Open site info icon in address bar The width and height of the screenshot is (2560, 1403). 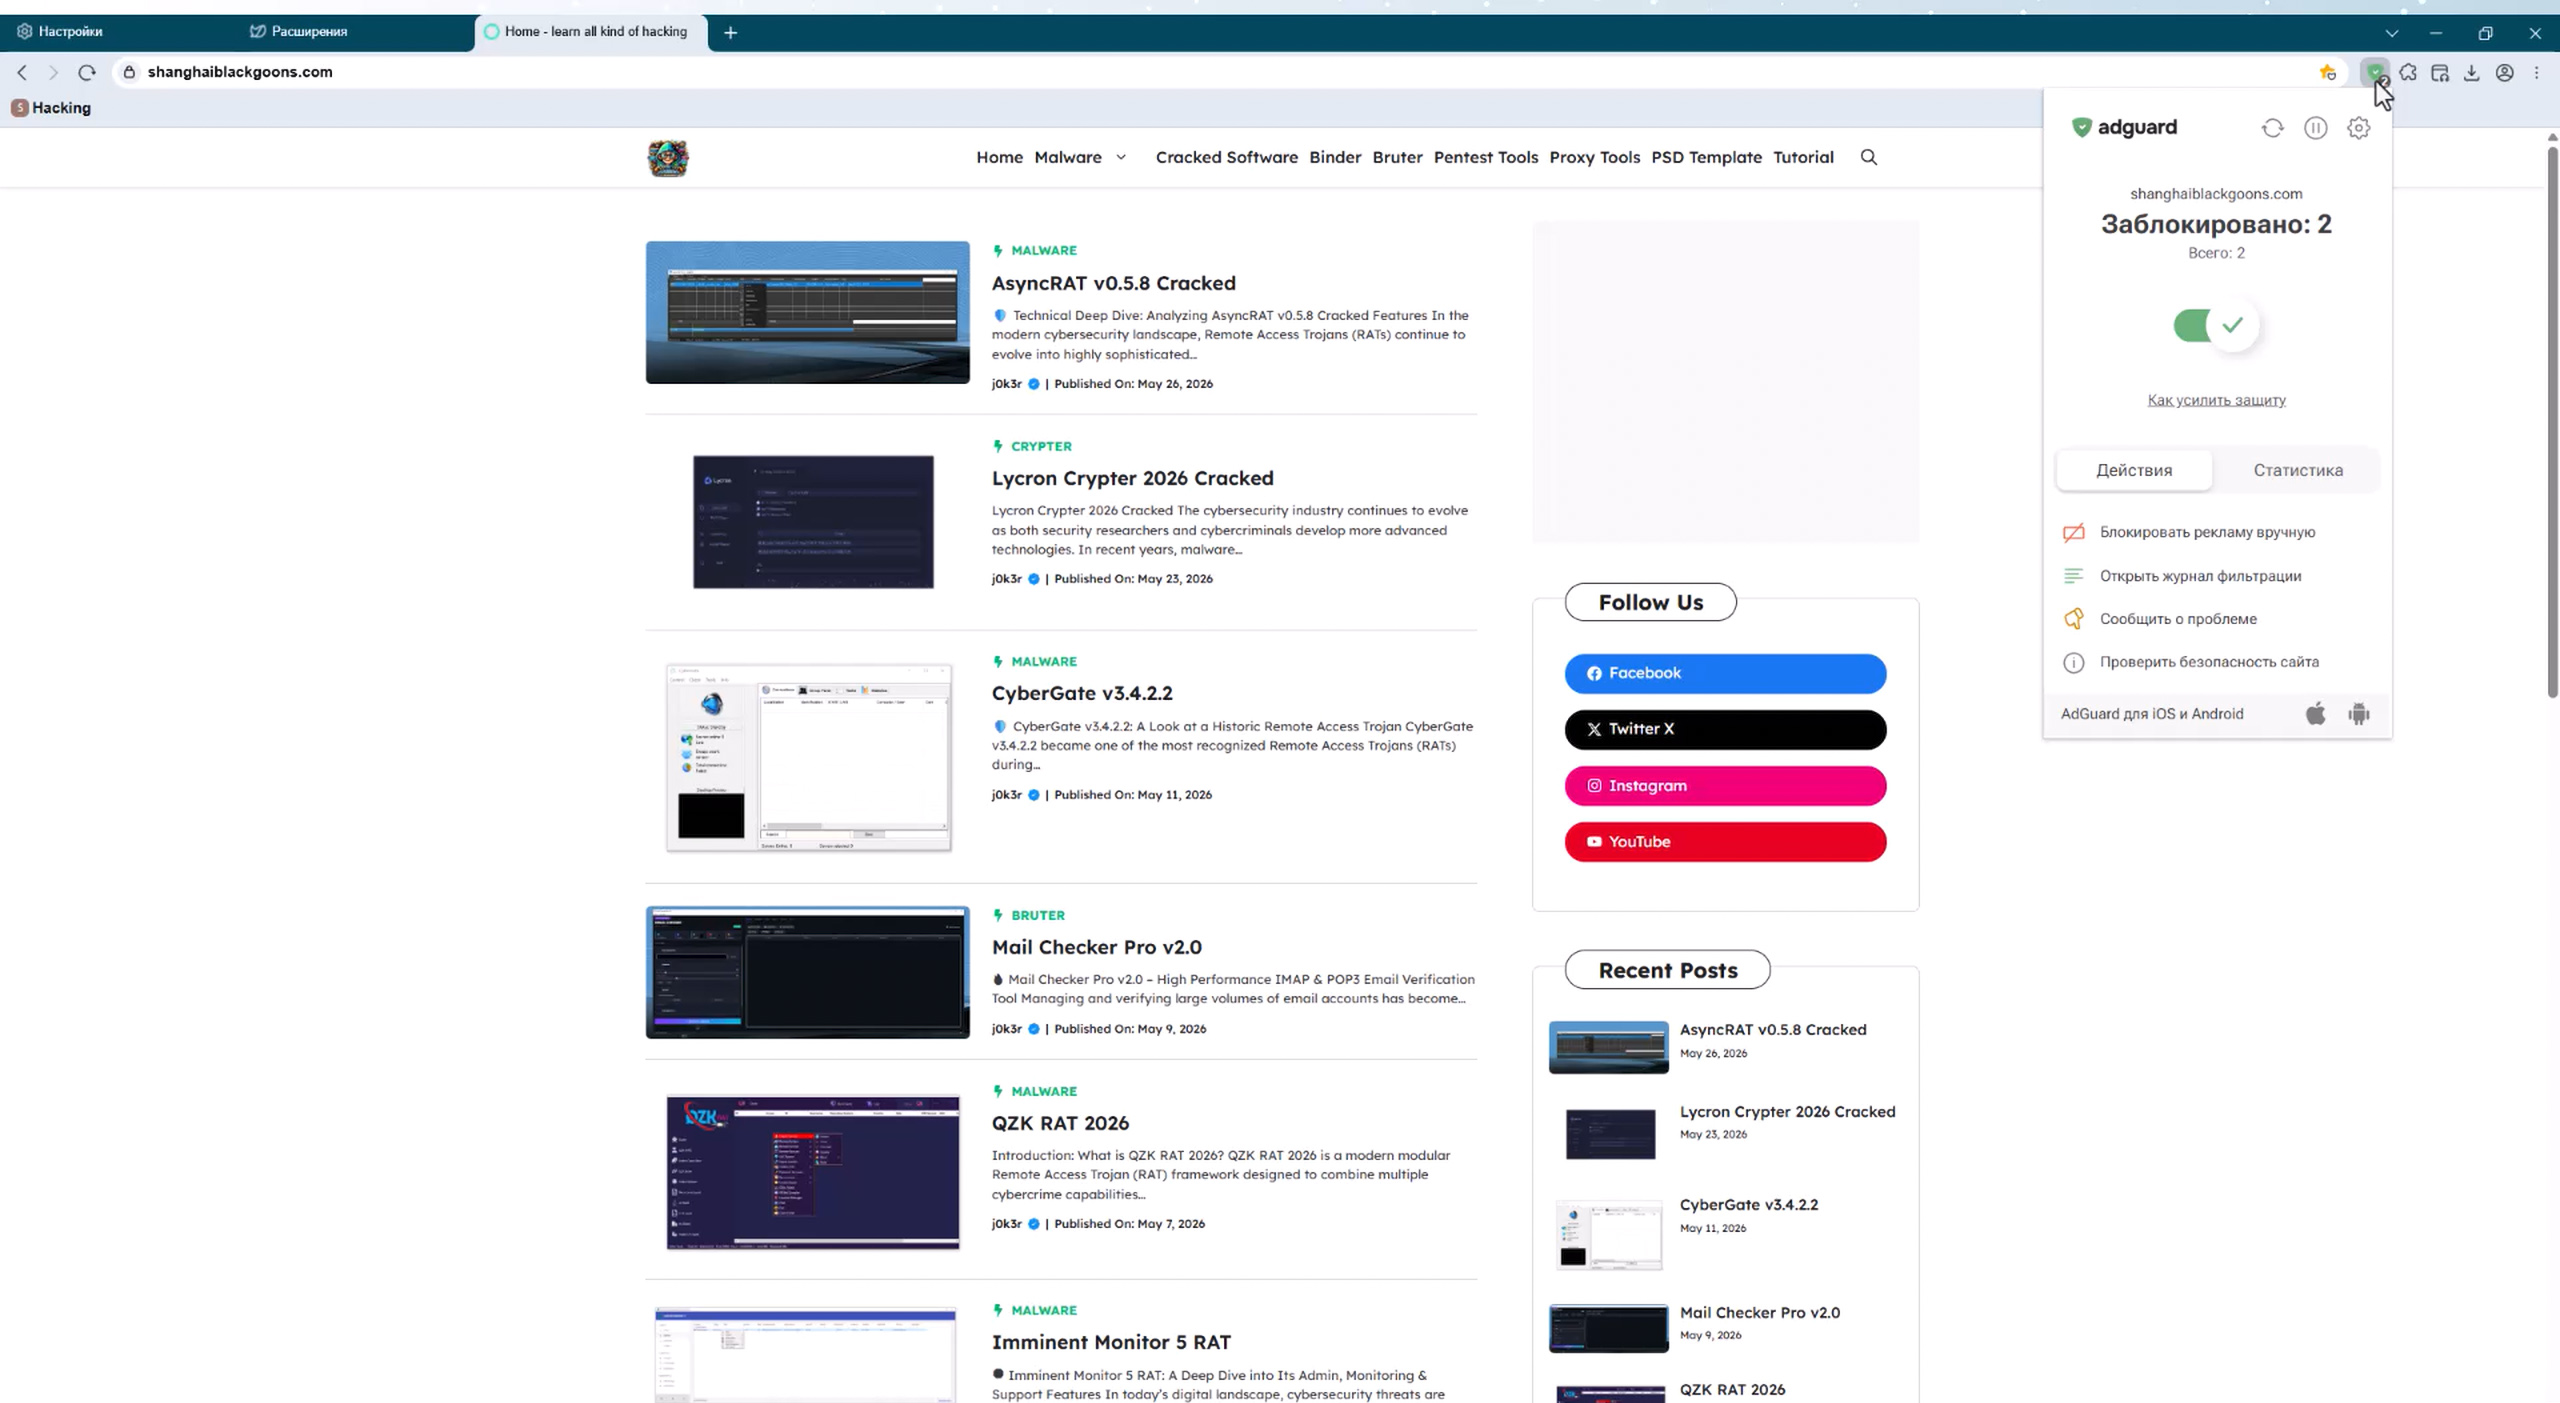click(129, 72)
